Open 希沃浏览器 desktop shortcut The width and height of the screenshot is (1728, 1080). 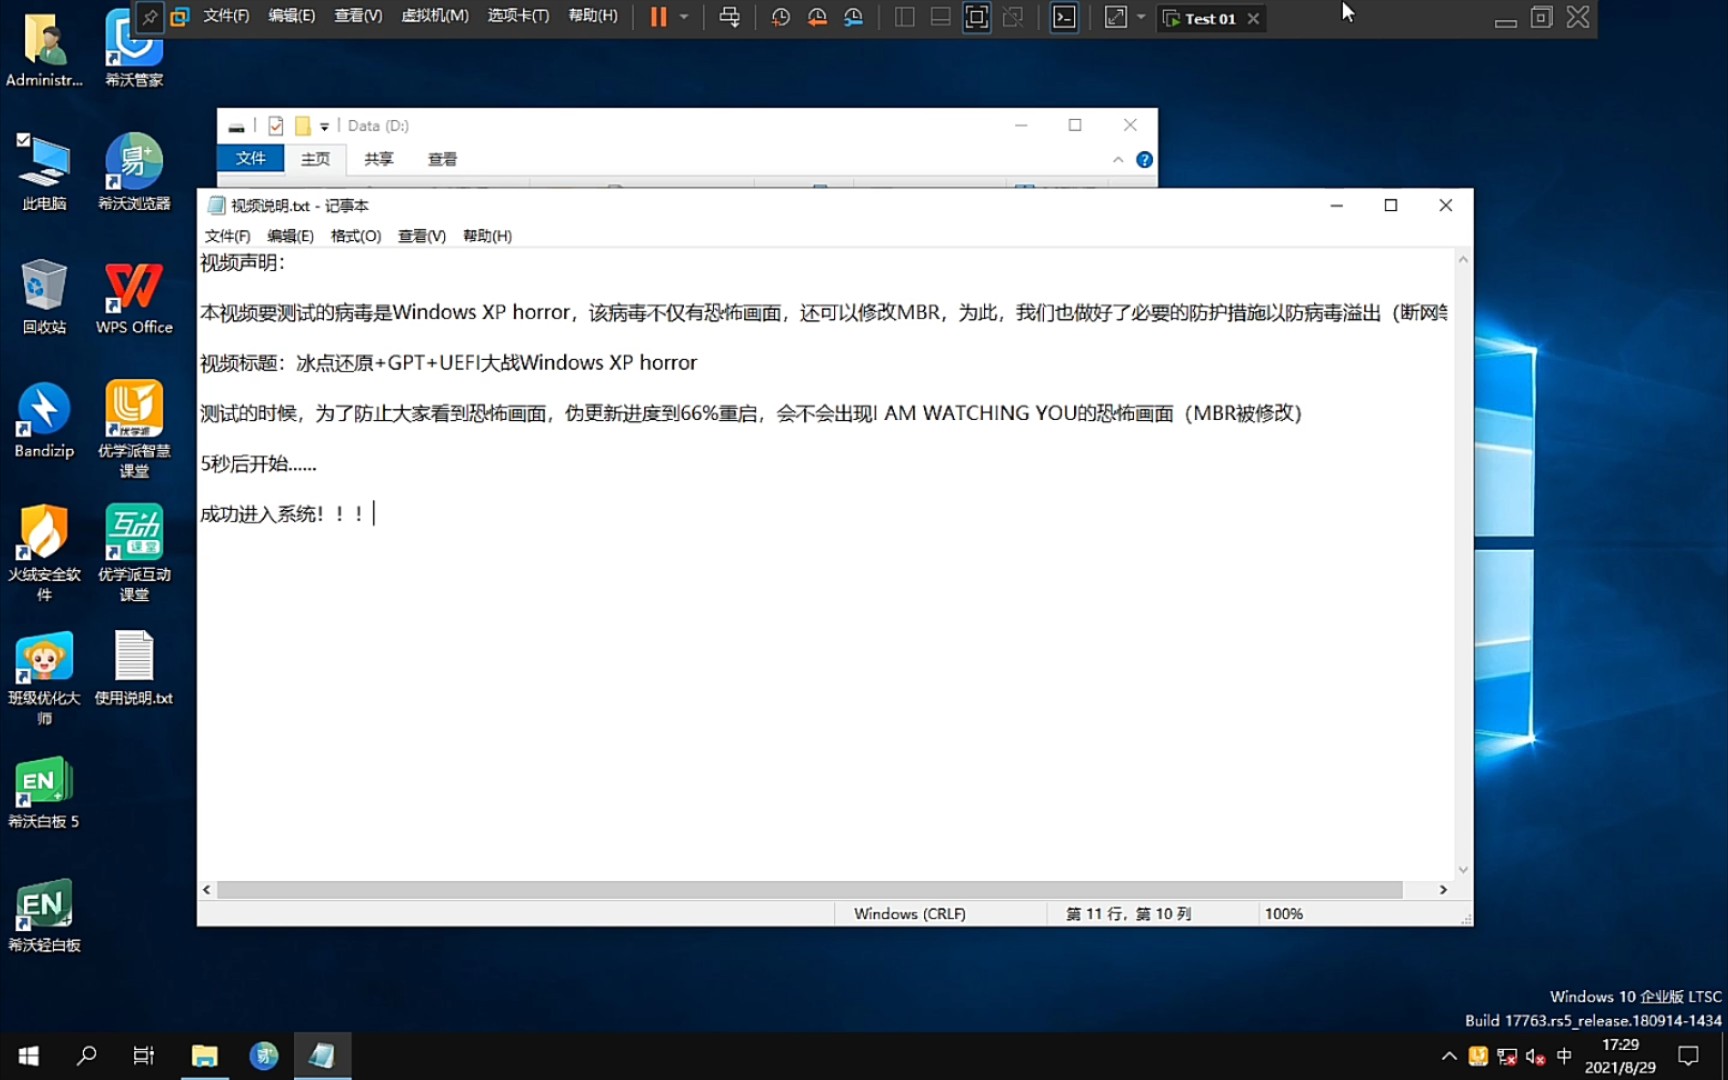coord(134,171)
